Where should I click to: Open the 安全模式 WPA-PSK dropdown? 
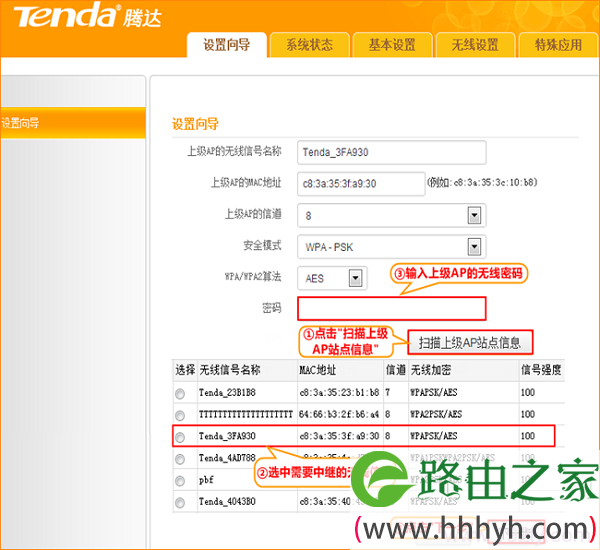(391, 247)
